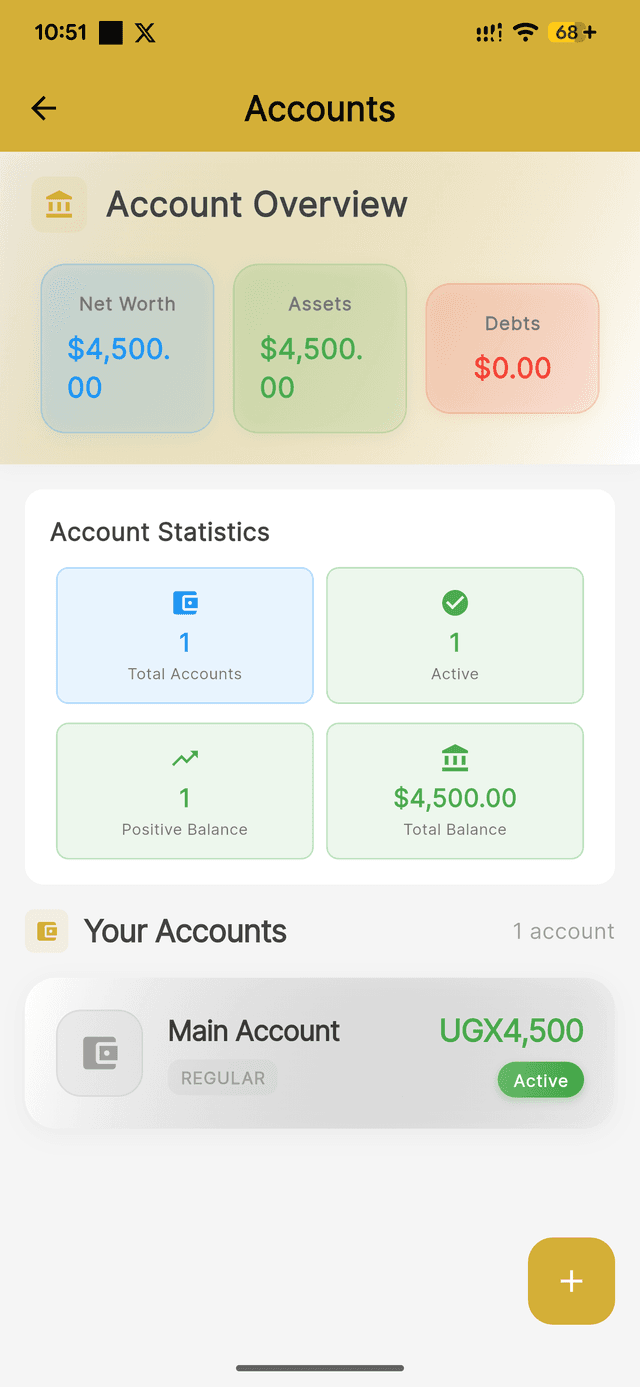Click the REGULAR account type chip
This screenshot has width=640, height=1387.
[222, 1077]
